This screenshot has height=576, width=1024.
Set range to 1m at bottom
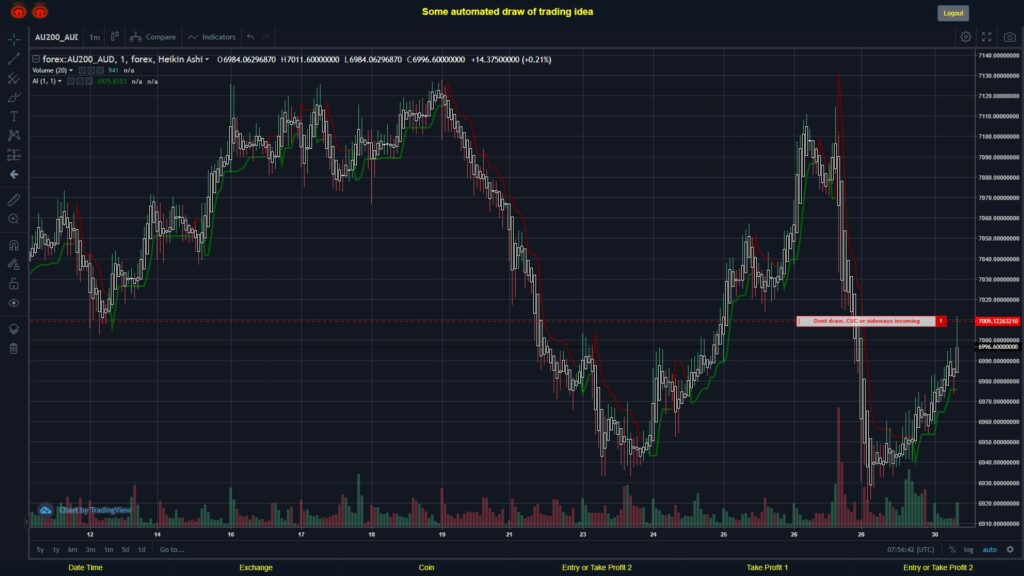point(108,550)
